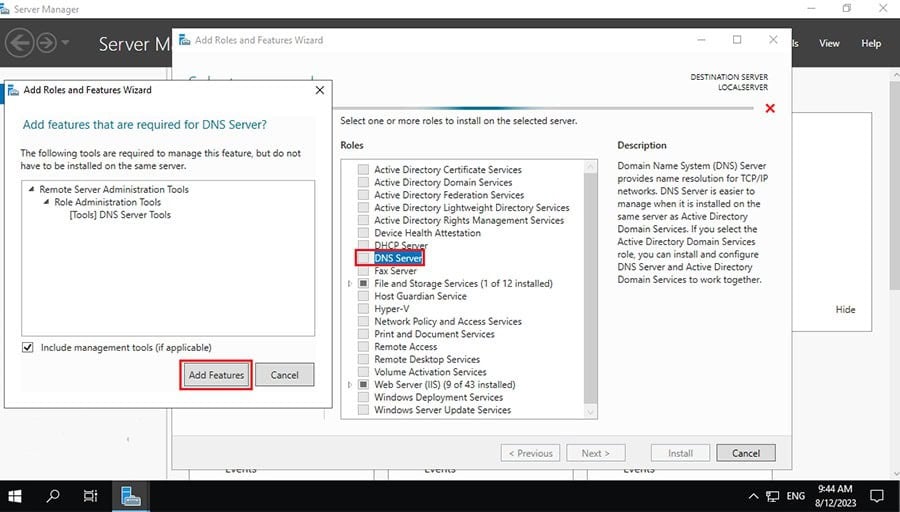Check Active Directory Domain Services
Image resolution: width=900 pixels, height=512 pixels.
[363, 182]
